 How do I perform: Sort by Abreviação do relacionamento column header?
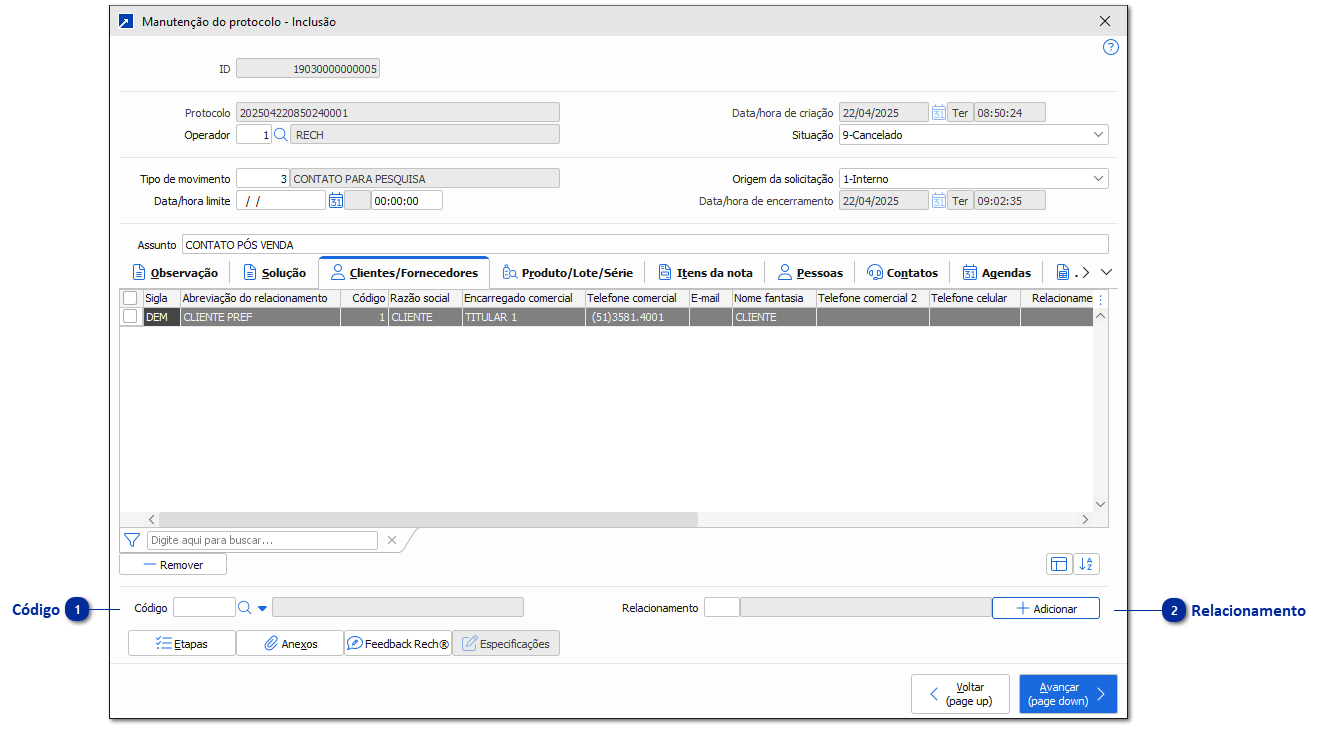(x=260, y=298)
